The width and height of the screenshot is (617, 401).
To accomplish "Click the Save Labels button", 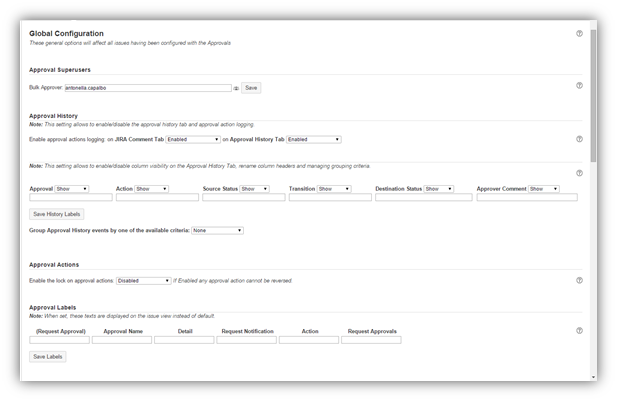I will coord(47,356).
